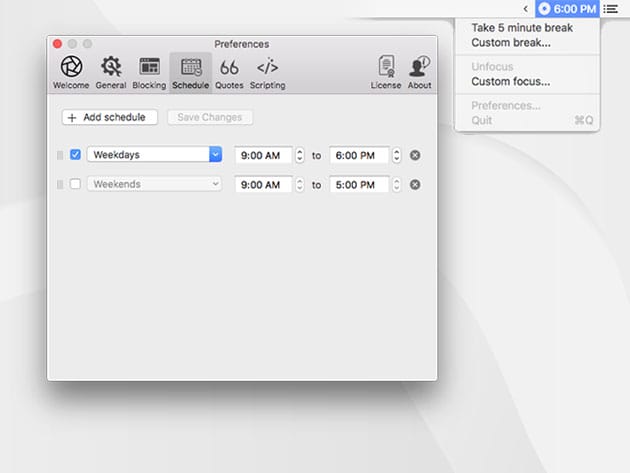Image resolution: width=630 pixels, height=473 pixels.
Task: Click the Weekends 5:00 PM end field
Action: pos(359,184)
